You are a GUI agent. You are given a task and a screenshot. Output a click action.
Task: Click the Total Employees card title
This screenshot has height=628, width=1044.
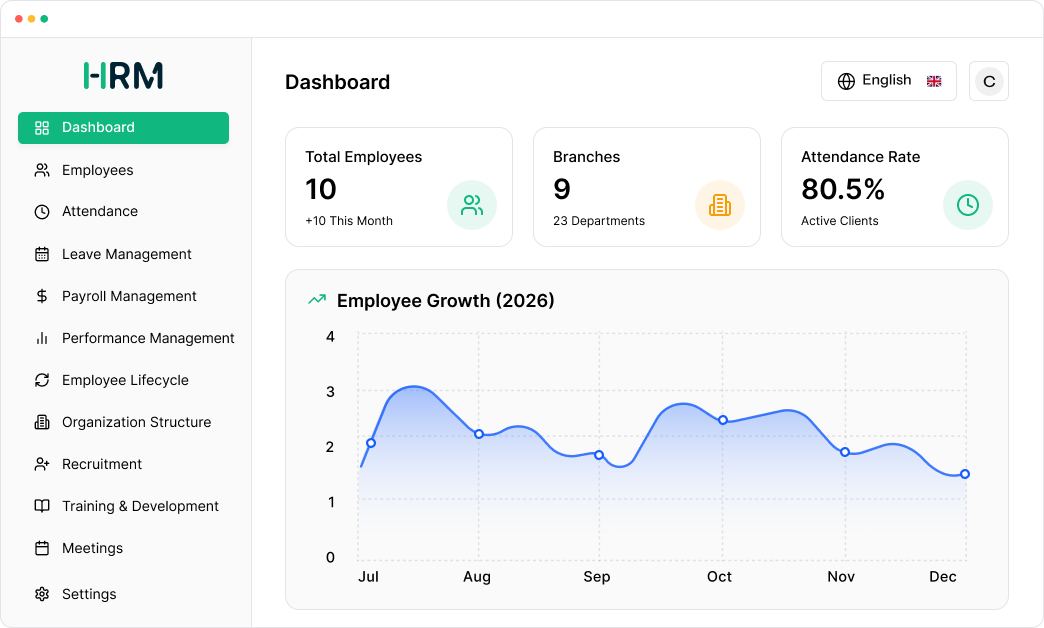pyautogui.click(x=364, y=157)
